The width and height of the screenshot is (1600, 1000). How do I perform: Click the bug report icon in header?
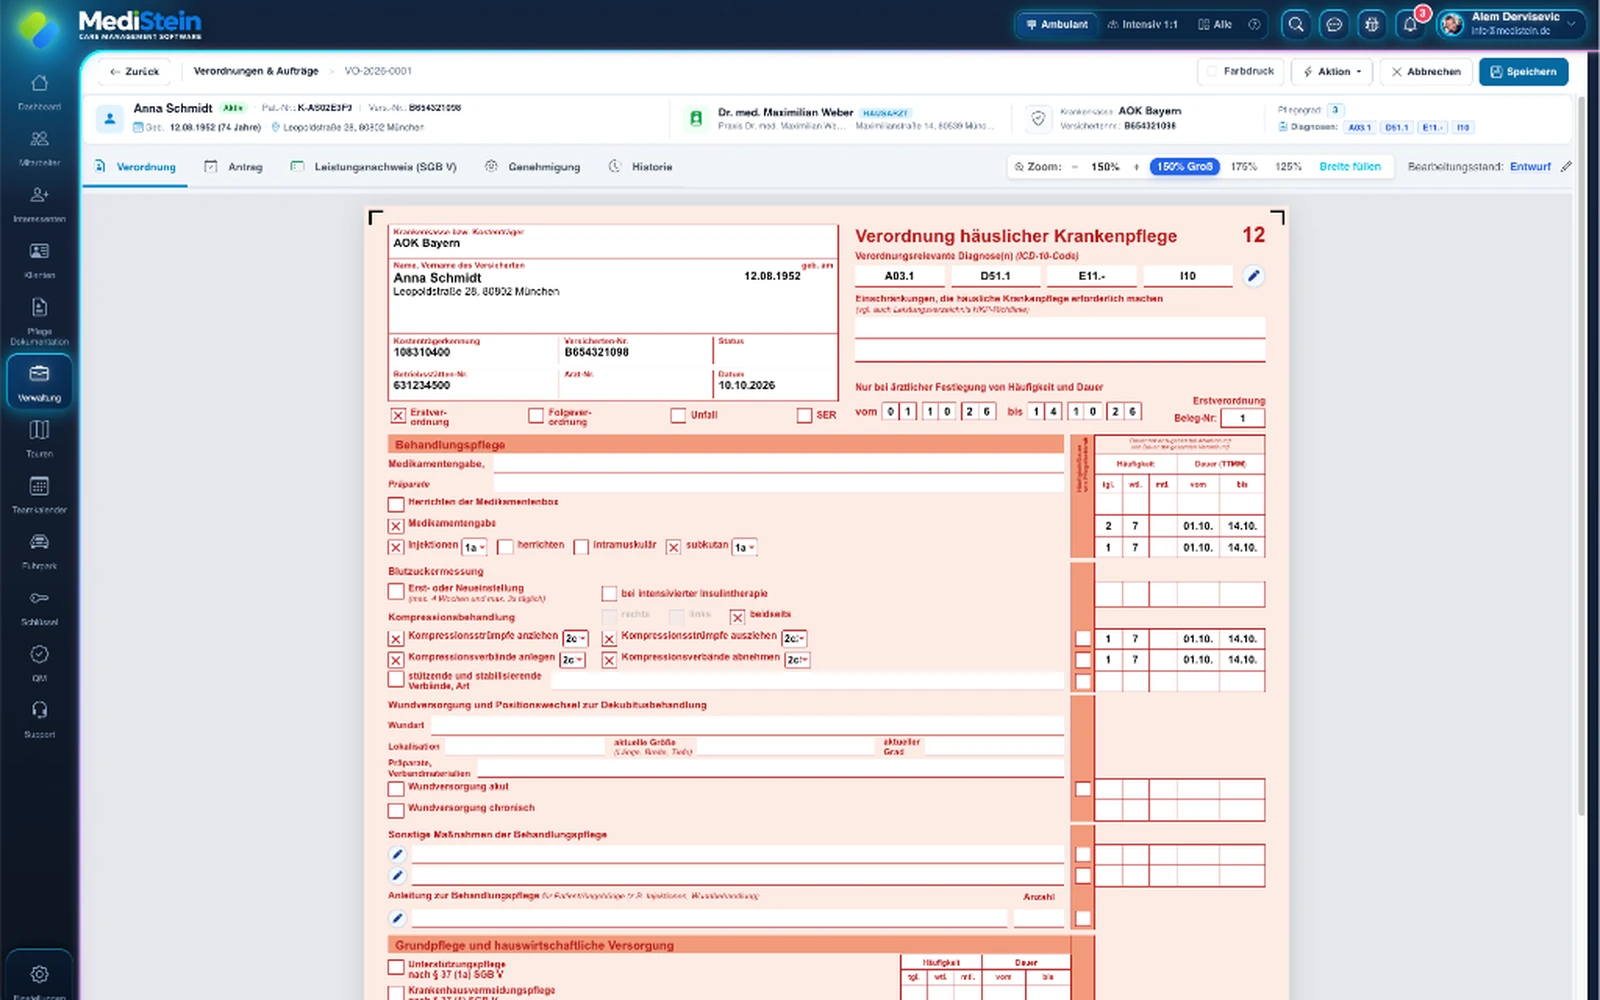point(1372,24)
